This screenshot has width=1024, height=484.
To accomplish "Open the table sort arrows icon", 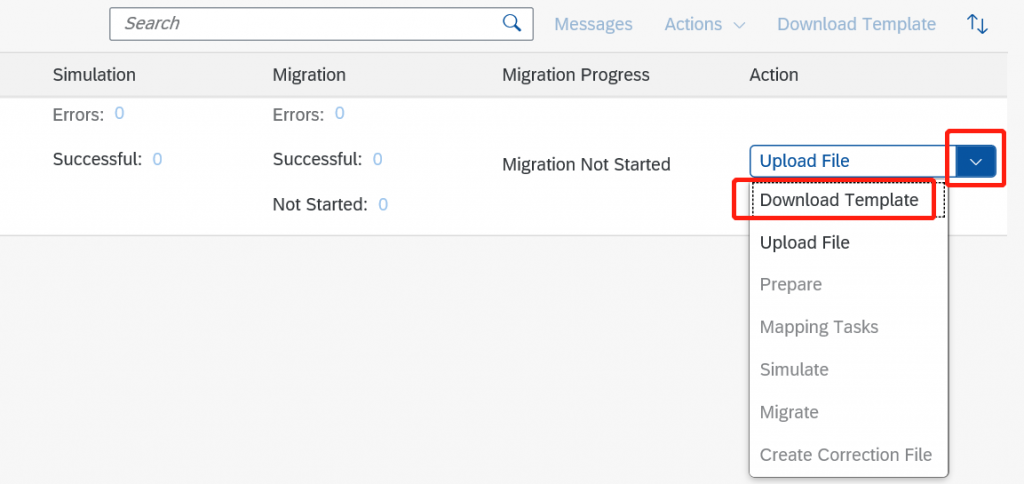I will pyautogui.click(x=977, y=24).
